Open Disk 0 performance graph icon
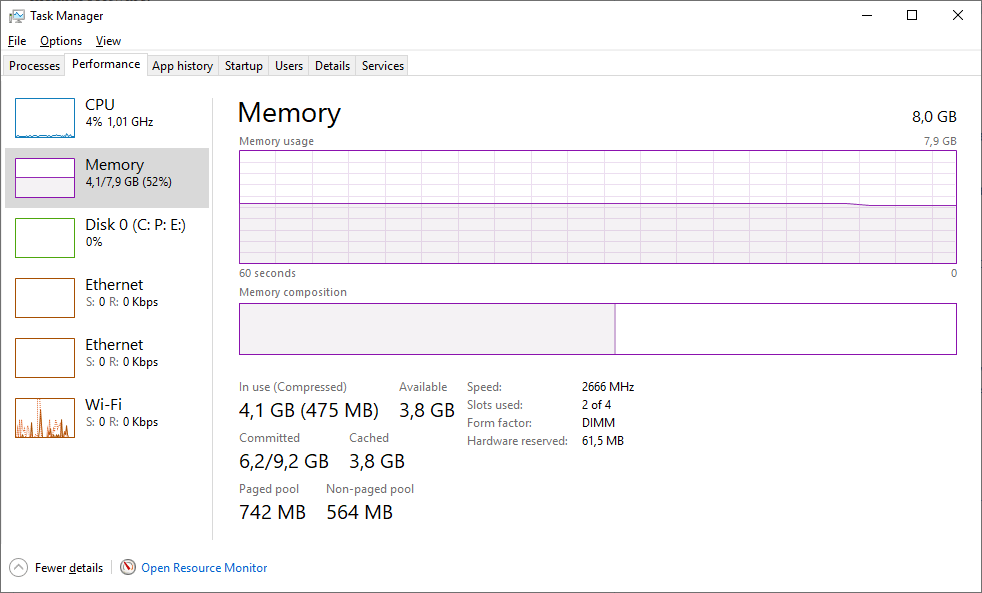 click(x=45, y=238)
